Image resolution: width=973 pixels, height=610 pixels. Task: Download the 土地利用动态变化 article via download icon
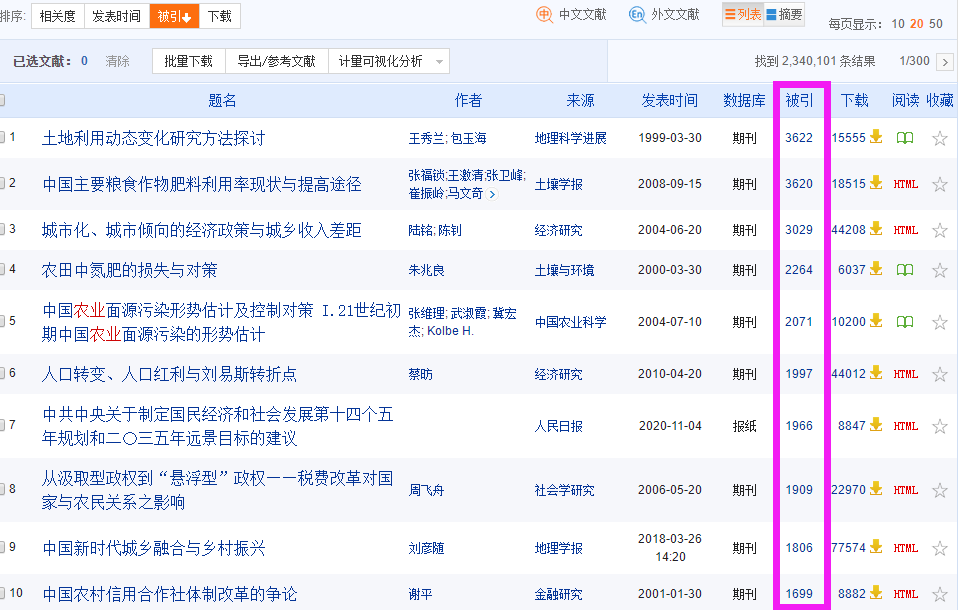pyautogui.click(x=877, y=136)
